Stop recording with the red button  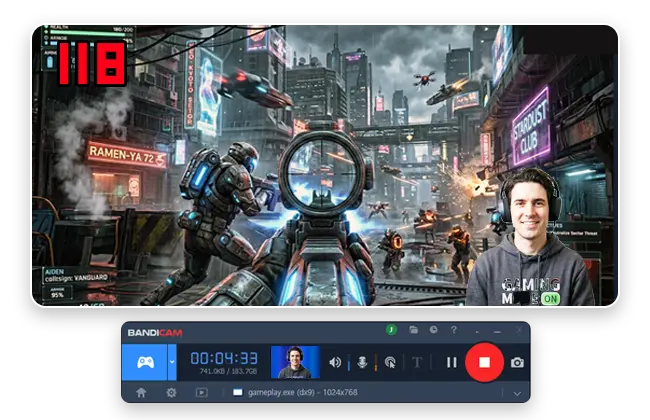tap(484, 362)
